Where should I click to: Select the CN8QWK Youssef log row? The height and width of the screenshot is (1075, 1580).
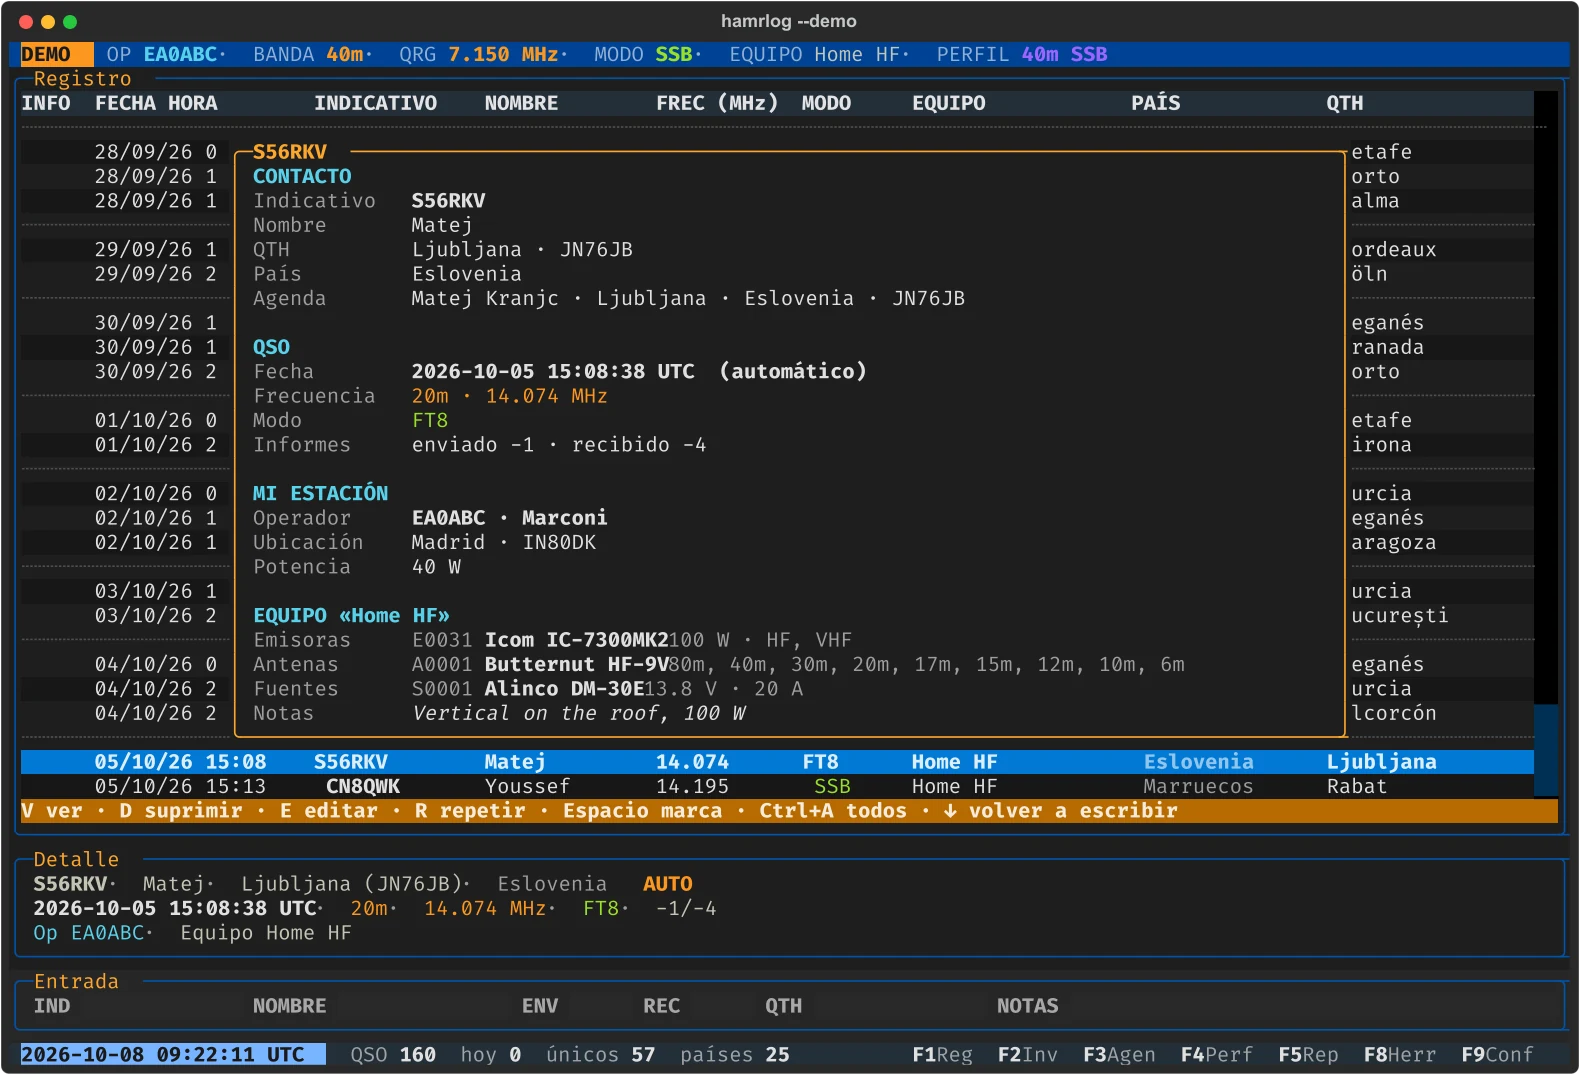[x=777, y=786]
